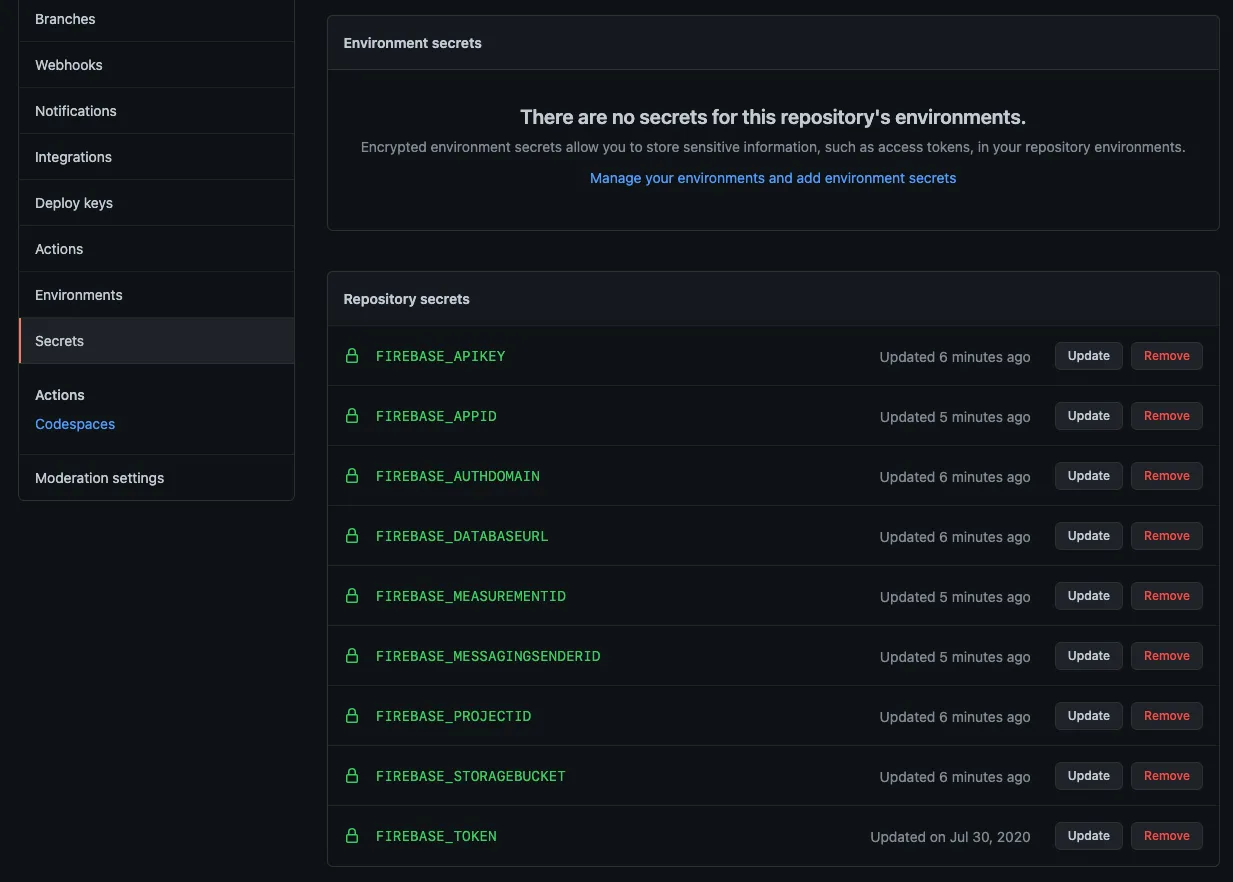Click lock icon beside FIREBASE_APPID
Screen dimensions: 1233x882
[352, 416]
